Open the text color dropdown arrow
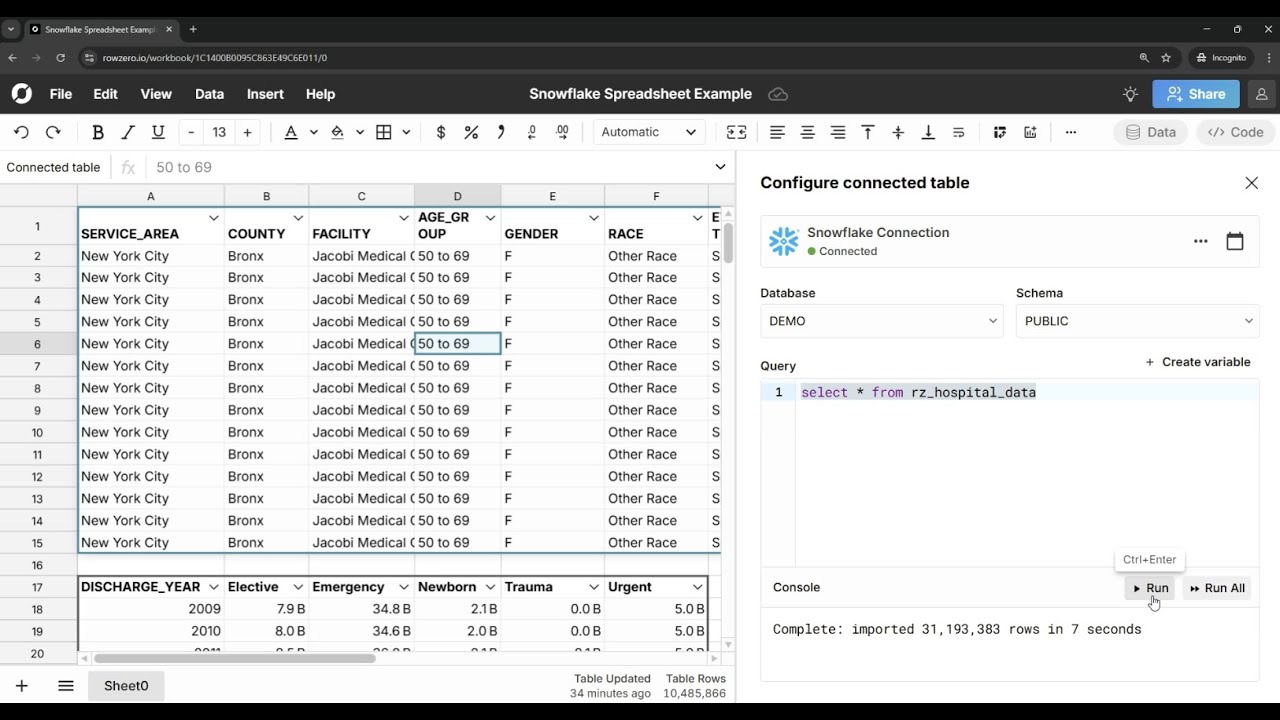 (x=313, y=132)
